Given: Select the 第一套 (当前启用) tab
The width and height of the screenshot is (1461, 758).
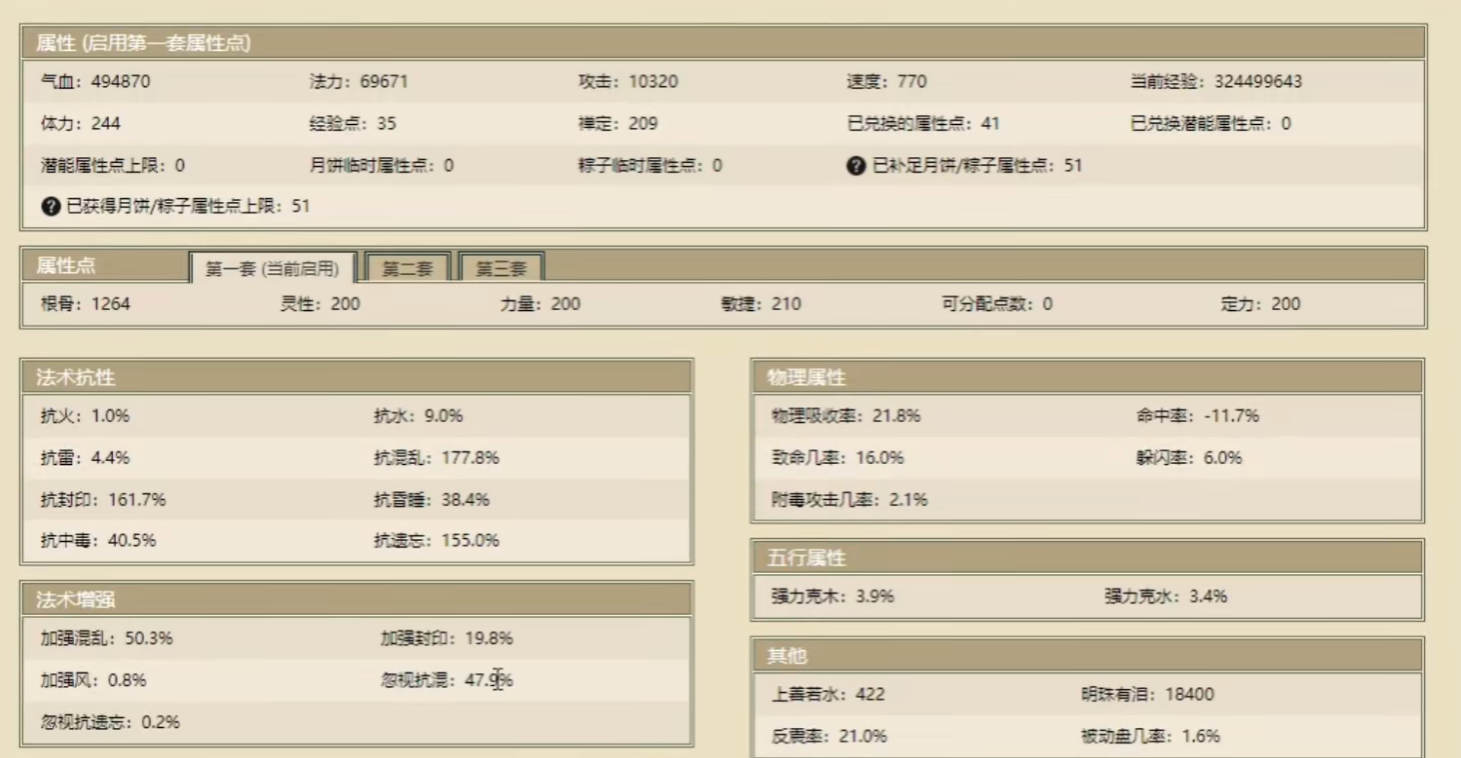Looking at the screenshot, I should coord(272,268).
